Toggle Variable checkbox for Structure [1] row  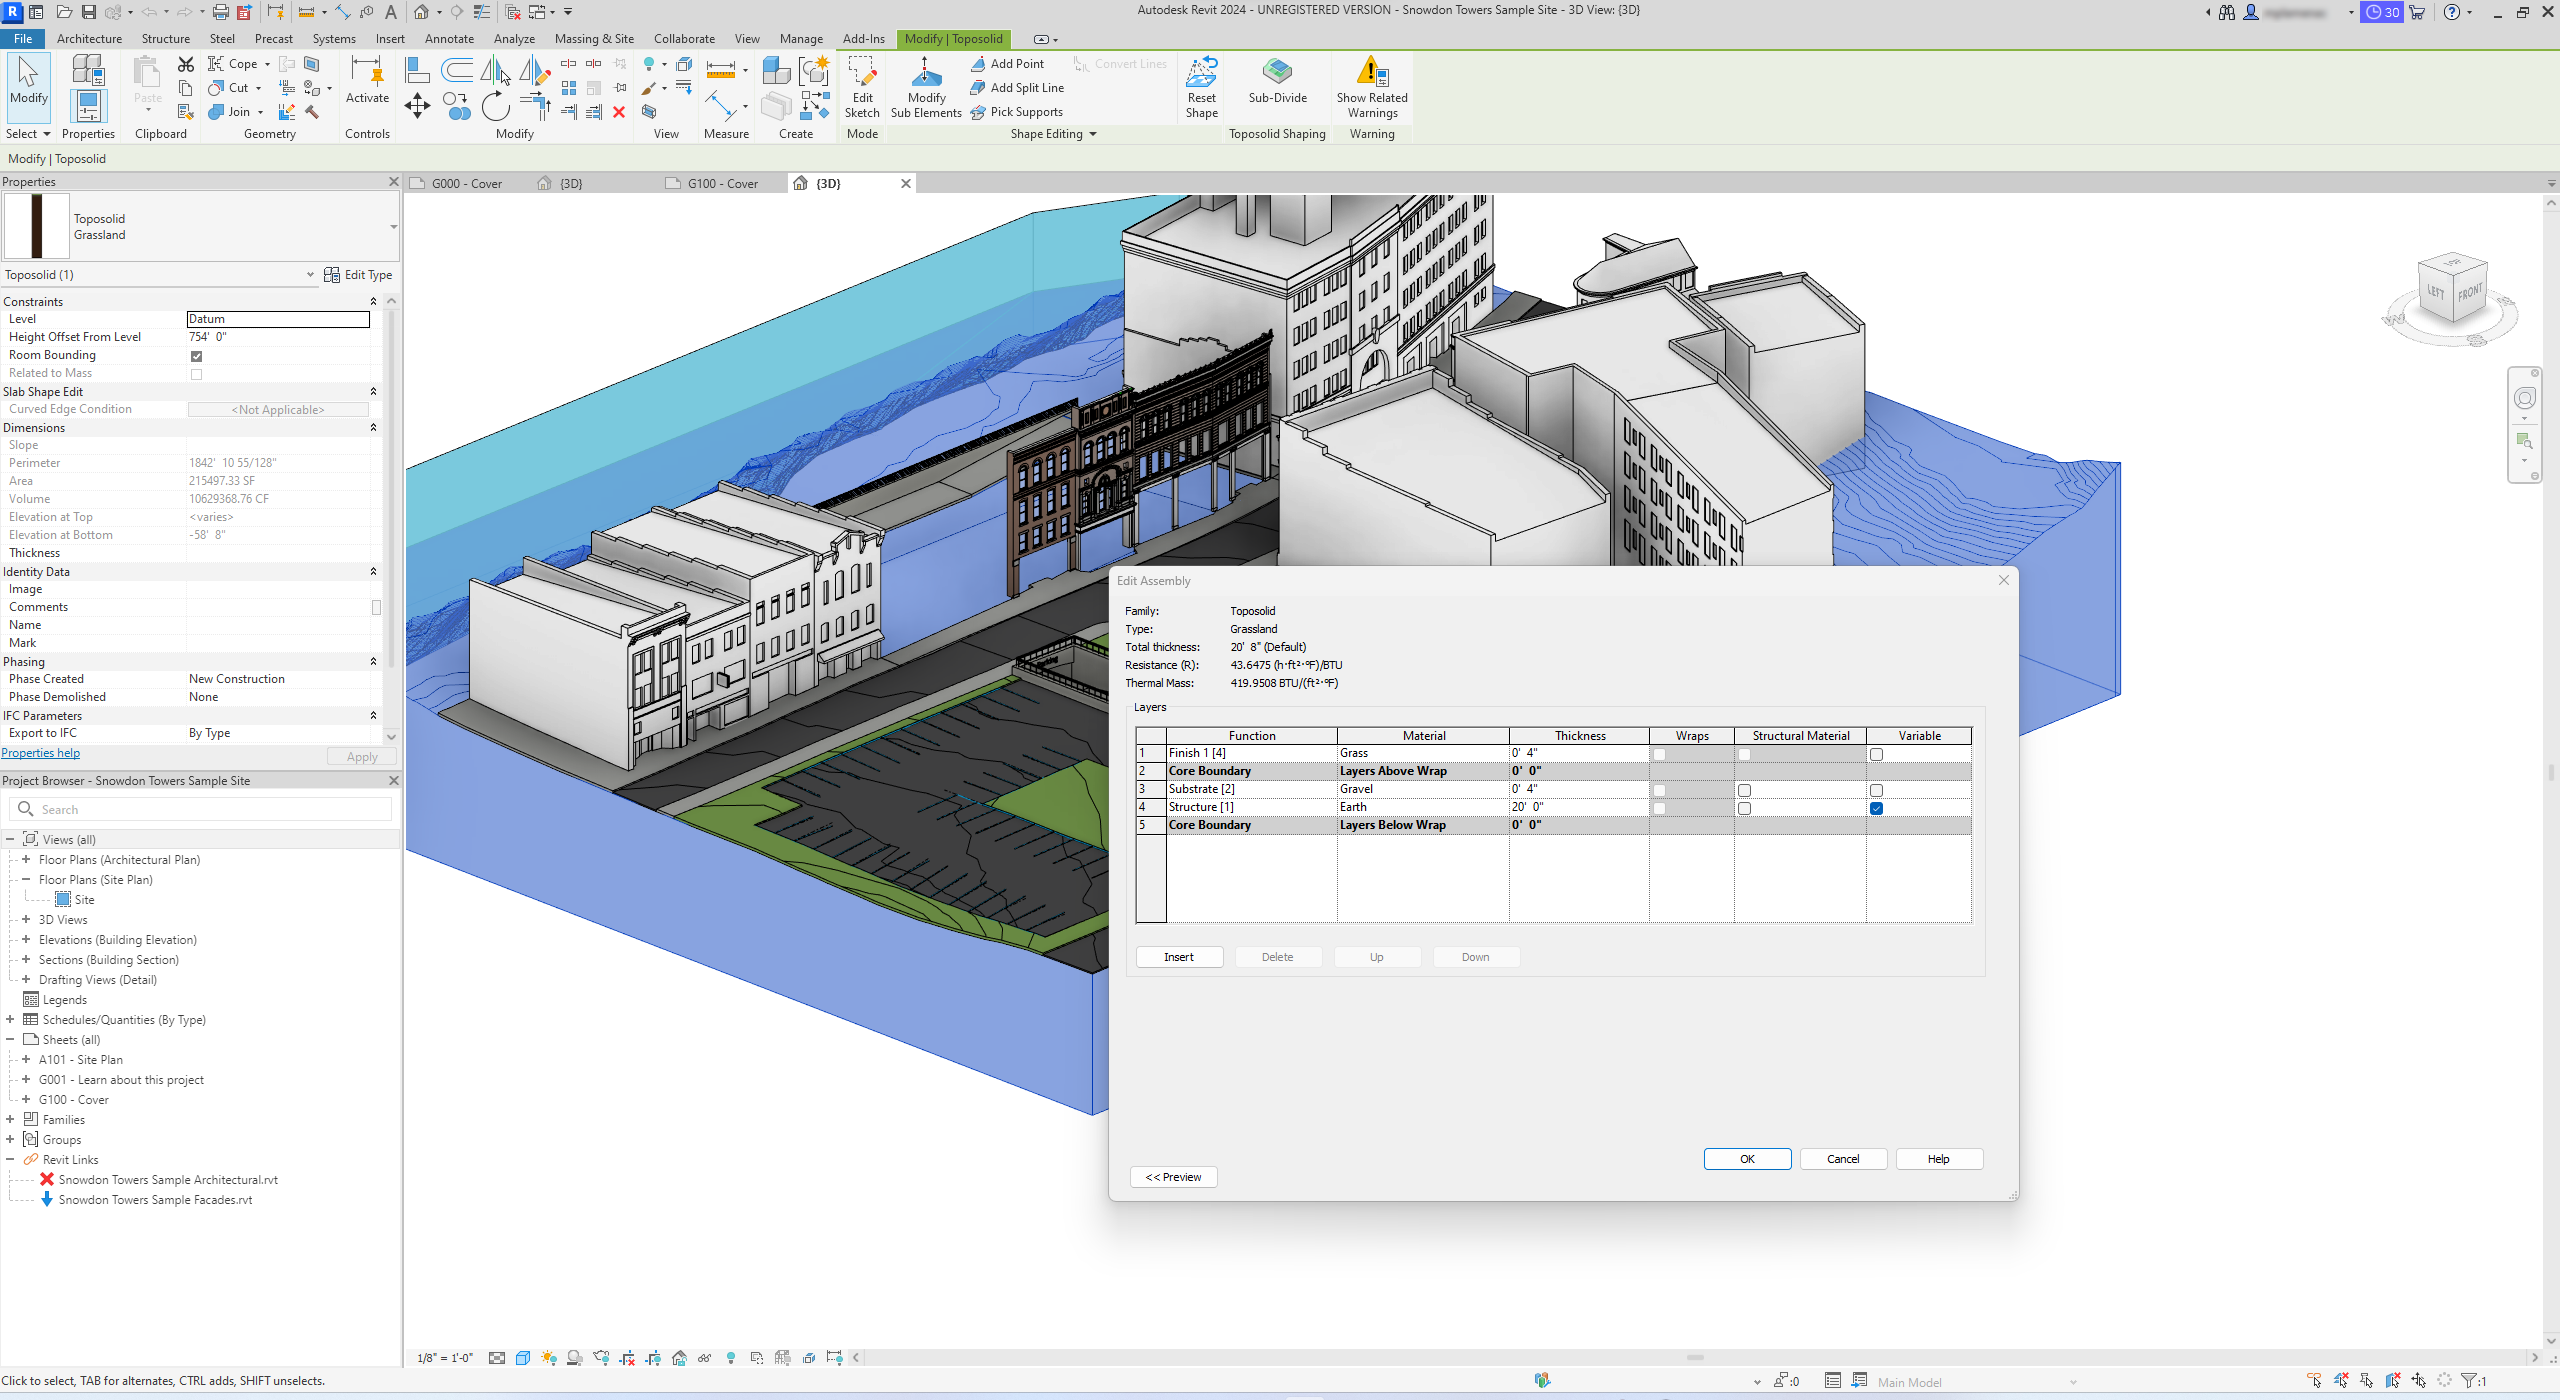coord(1876,808)
